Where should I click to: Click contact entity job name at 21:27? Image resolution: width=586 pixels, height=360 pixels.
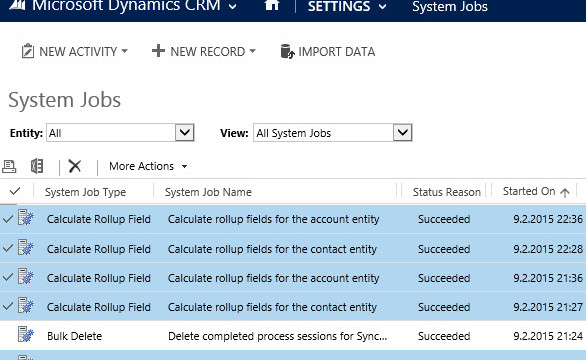click(272, 307)
